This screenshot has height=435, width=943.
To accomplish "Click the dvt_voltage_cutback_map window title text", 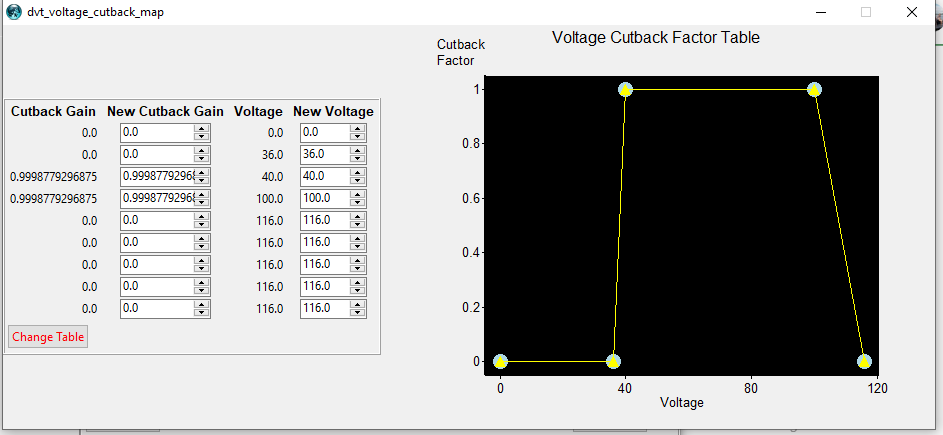I will (95, 13).
